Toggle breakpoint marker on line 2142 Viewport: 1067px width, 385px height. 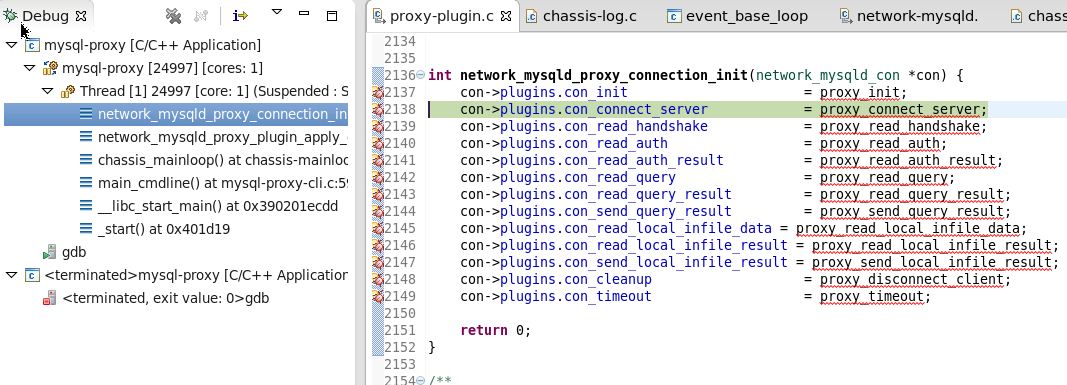378,178
